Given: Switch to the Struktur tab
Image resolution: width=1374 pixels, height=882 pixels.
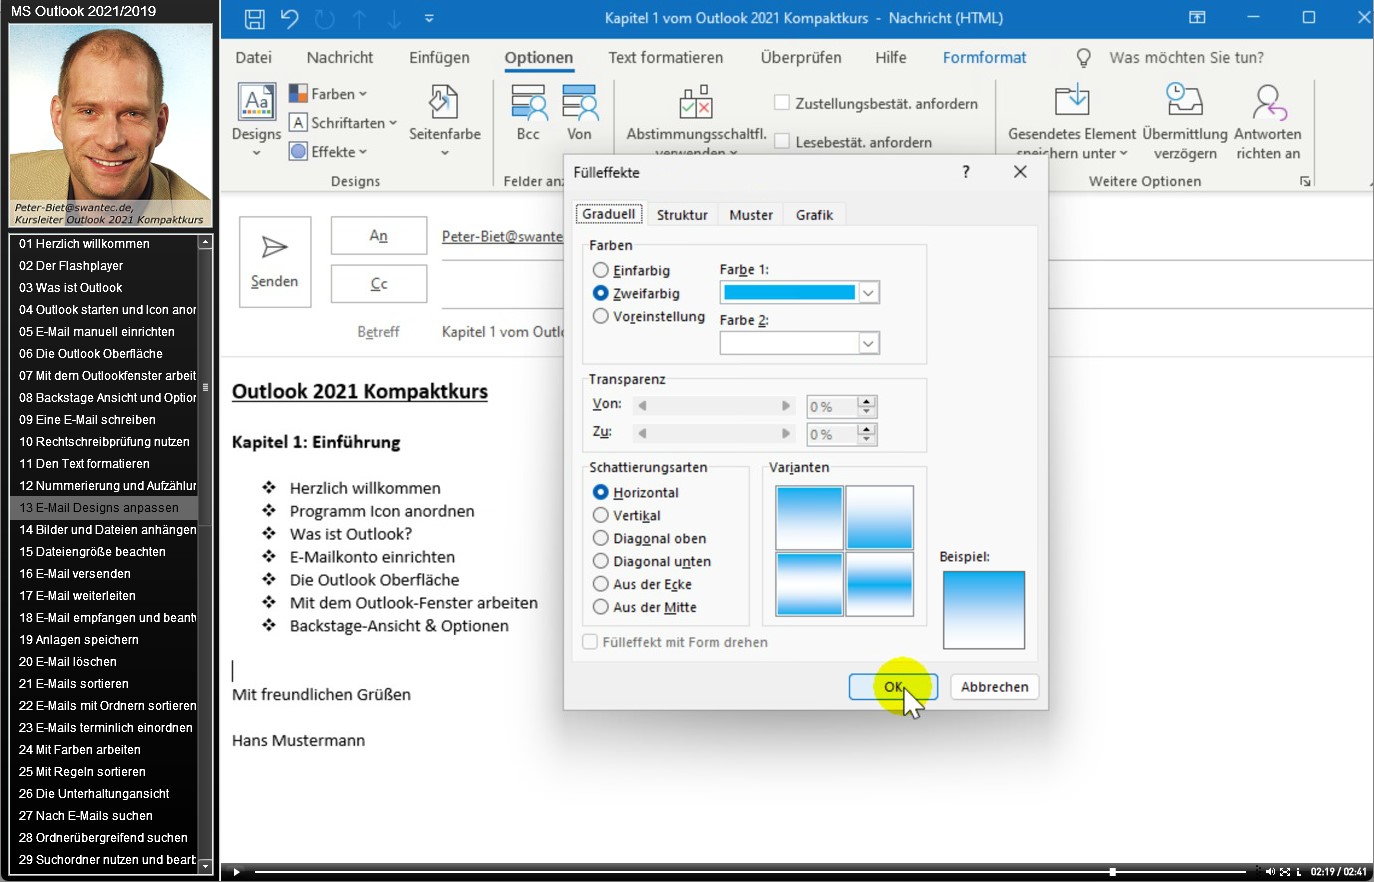Looking at the screenshot, I should pos(682,215).
